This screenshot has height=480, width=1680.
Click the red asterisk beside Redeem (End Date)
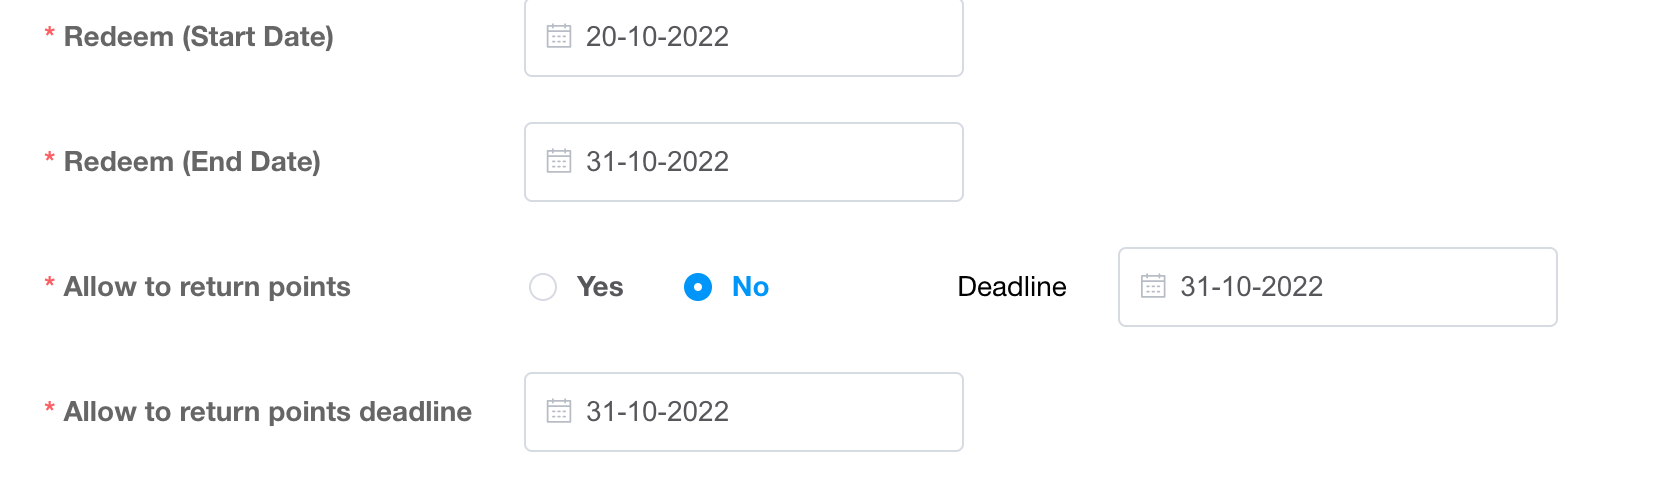pyautogui.click(x=49, y=160)
